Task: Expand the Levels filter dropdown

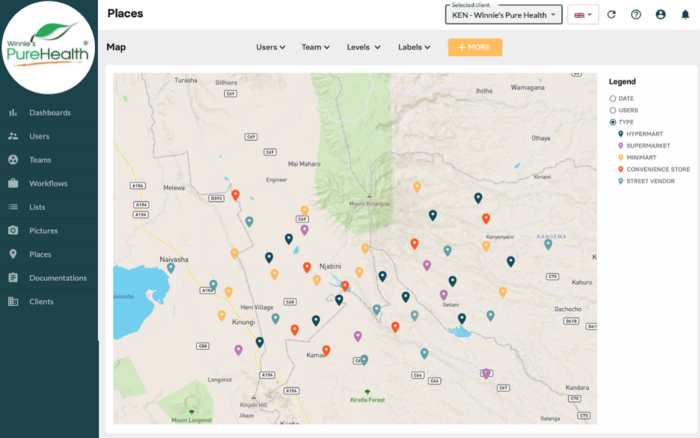Action: (x=363, y=47)
